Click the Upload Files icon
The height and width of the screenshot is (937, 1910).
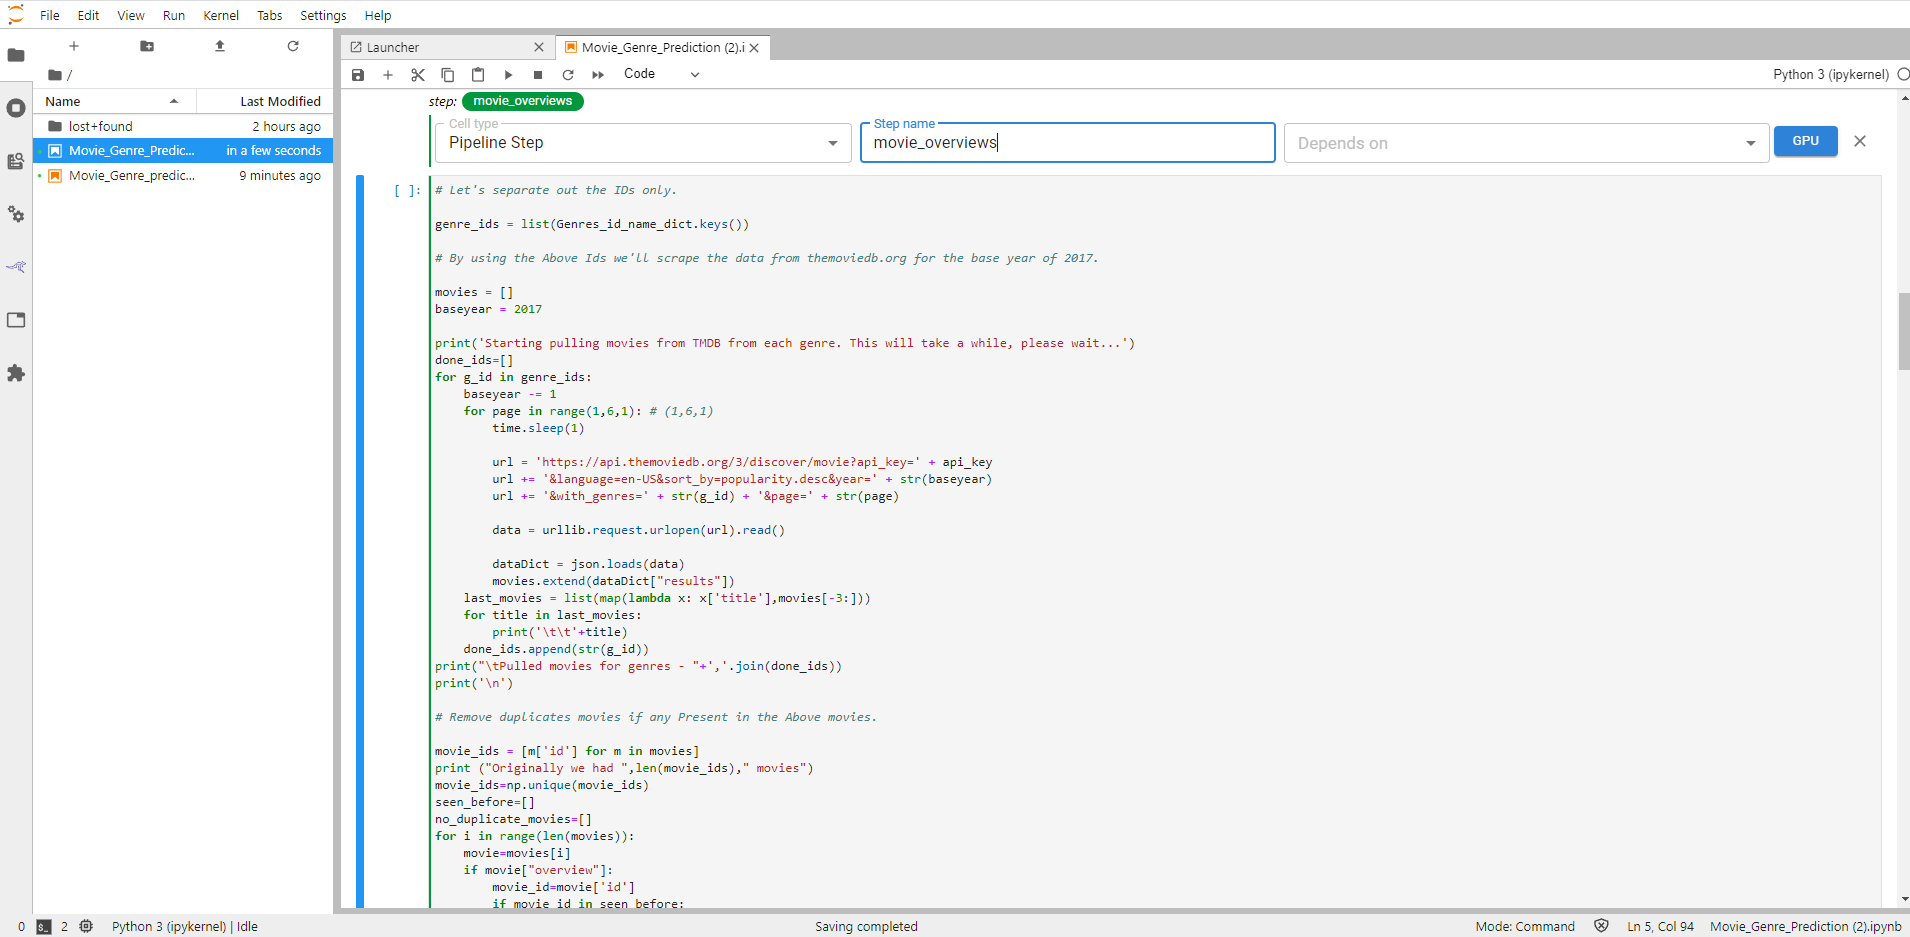click(220, 46)
